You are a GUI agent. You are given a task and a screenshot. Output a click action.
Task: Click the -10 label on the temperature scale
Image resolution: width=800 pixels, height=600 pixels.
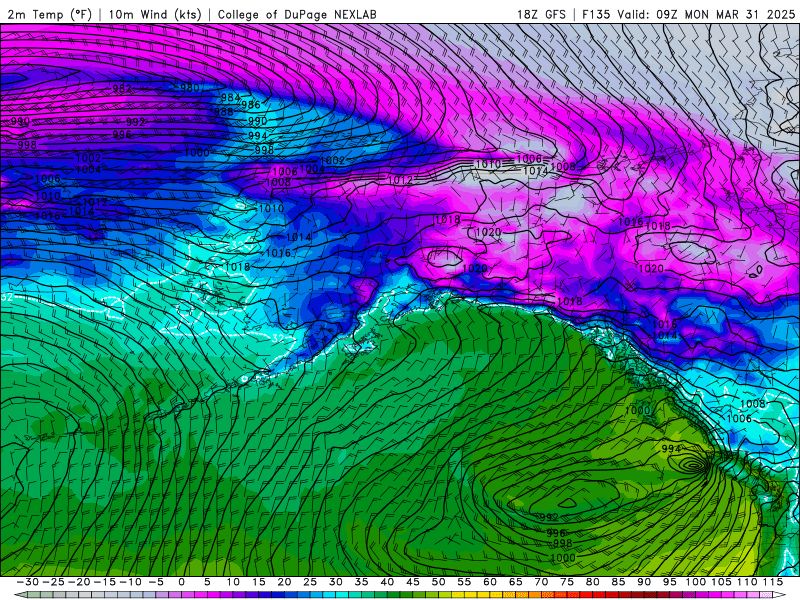click(130, 582)
